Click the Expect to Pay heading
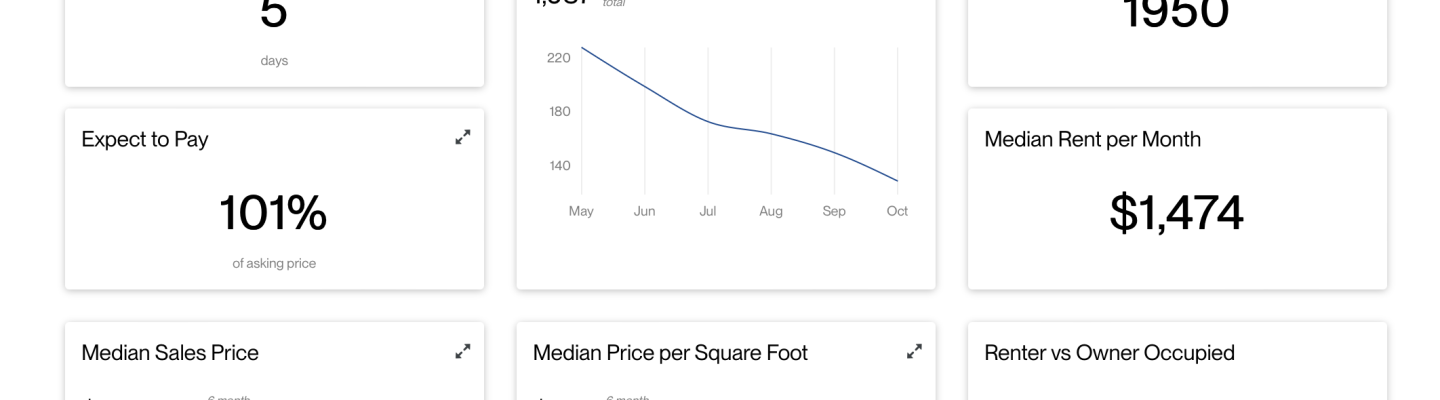Viewport: 1440px width, 400px height. coord(145,139)
